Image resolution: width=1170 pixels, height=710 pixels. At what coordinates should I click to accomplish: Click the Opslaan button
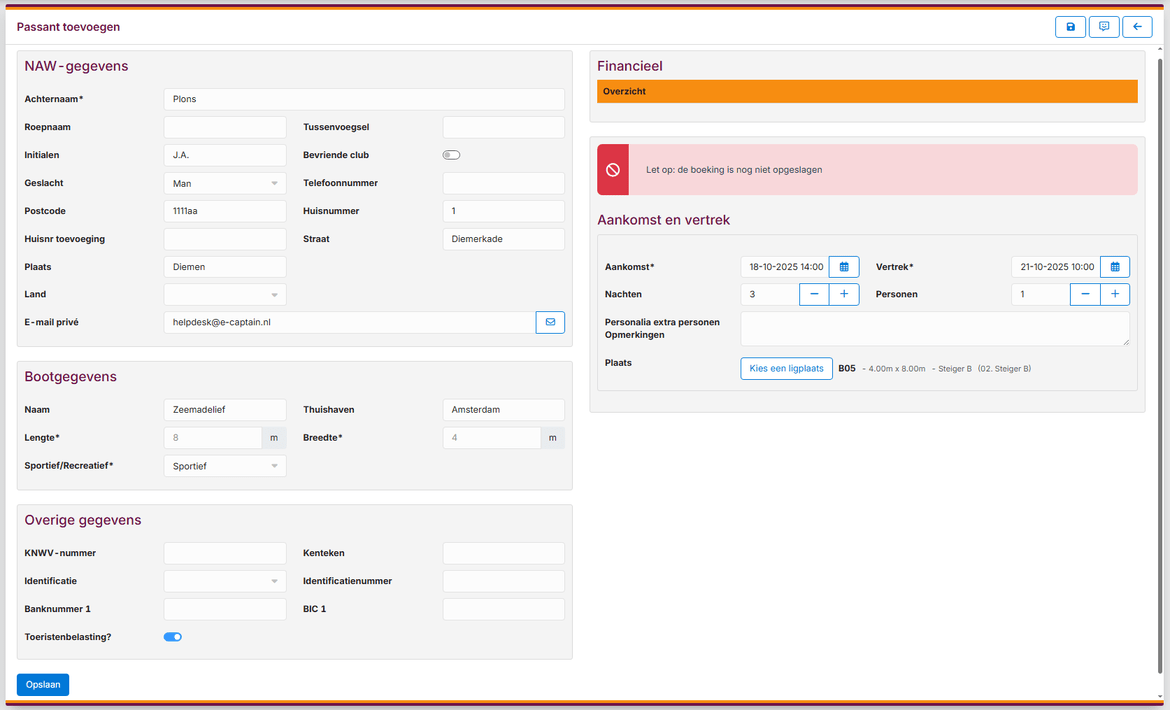click(43, 685)
